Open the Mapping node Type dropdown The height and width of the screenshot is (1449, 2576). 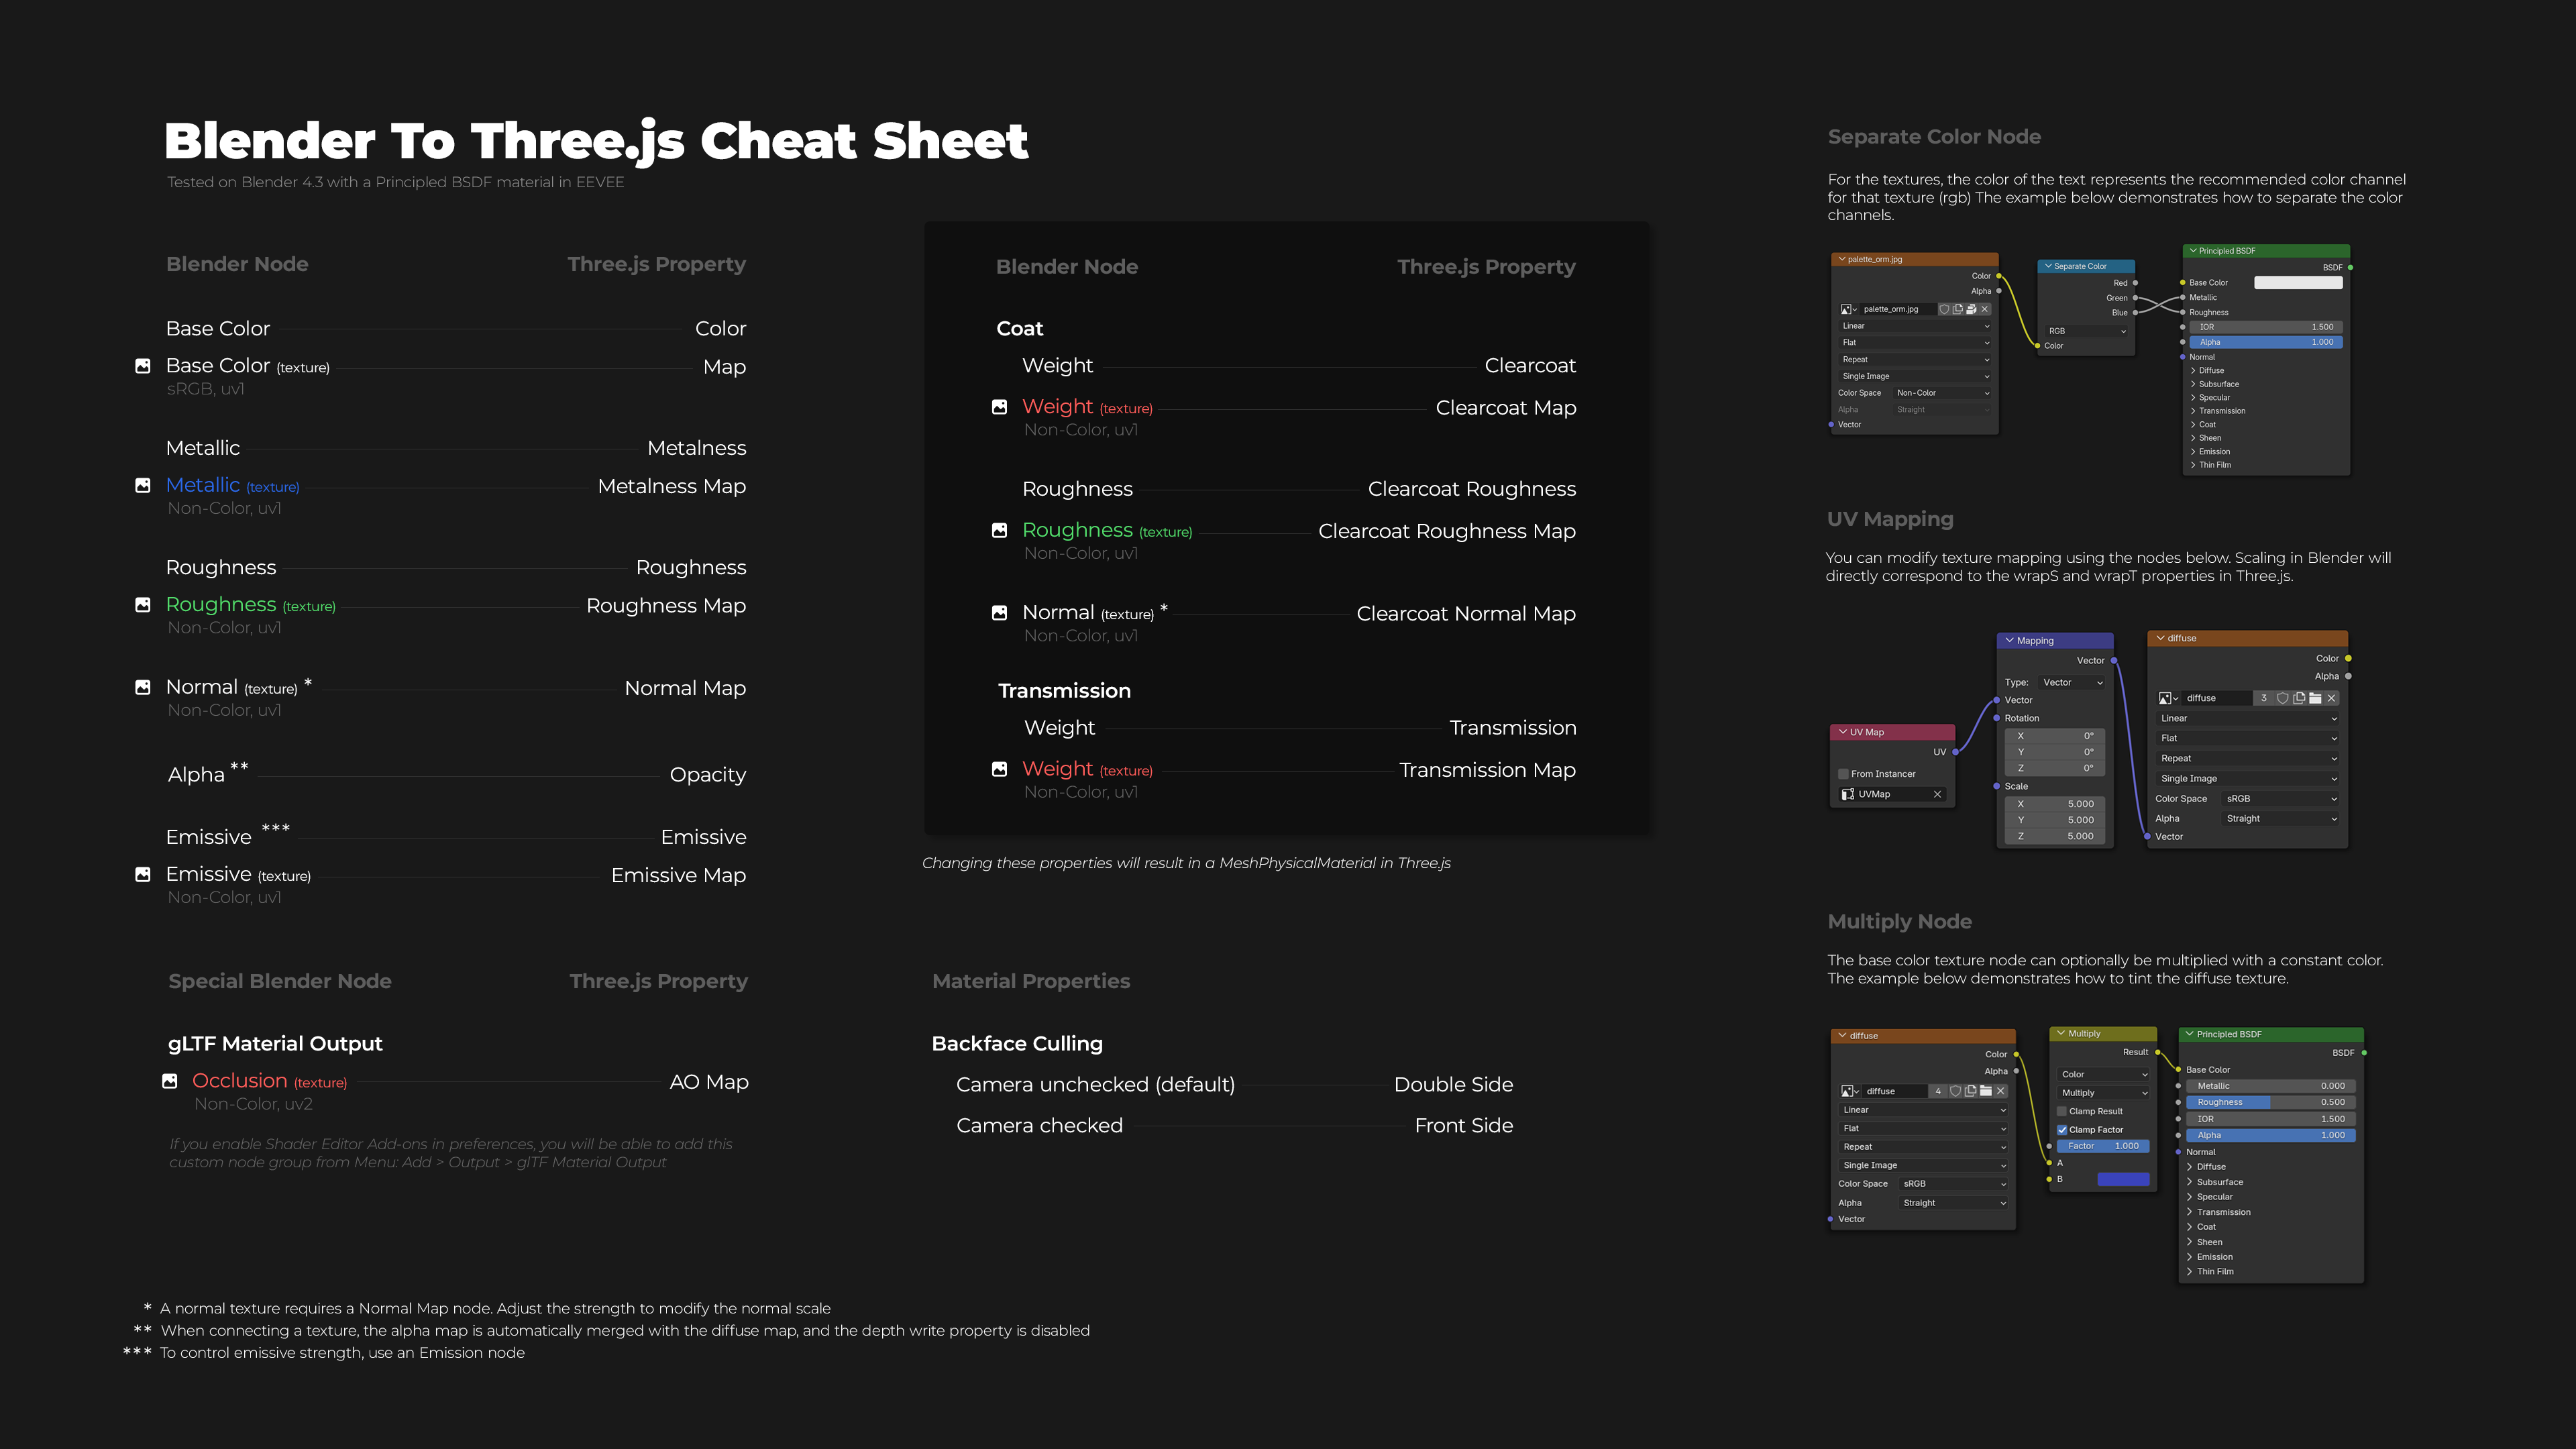(x=2072, y=682)
